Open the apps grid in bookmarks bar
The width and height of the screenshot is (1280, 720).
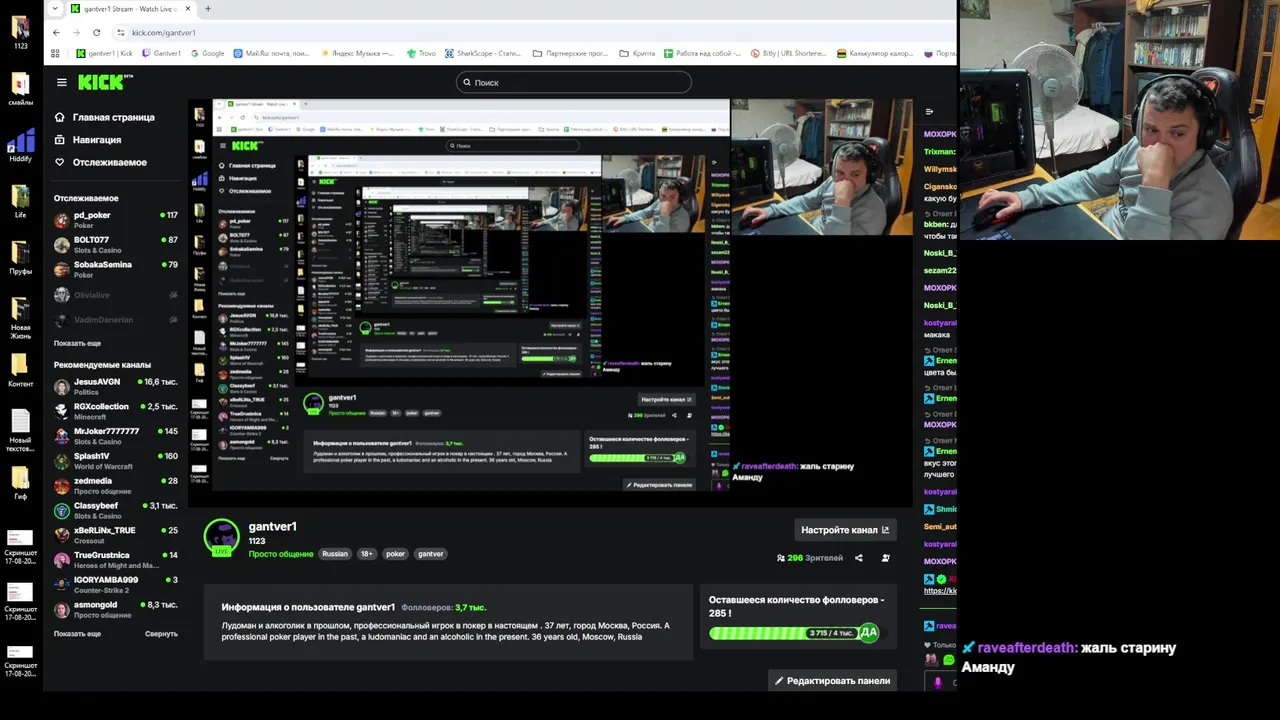click(x=56, y=53)
